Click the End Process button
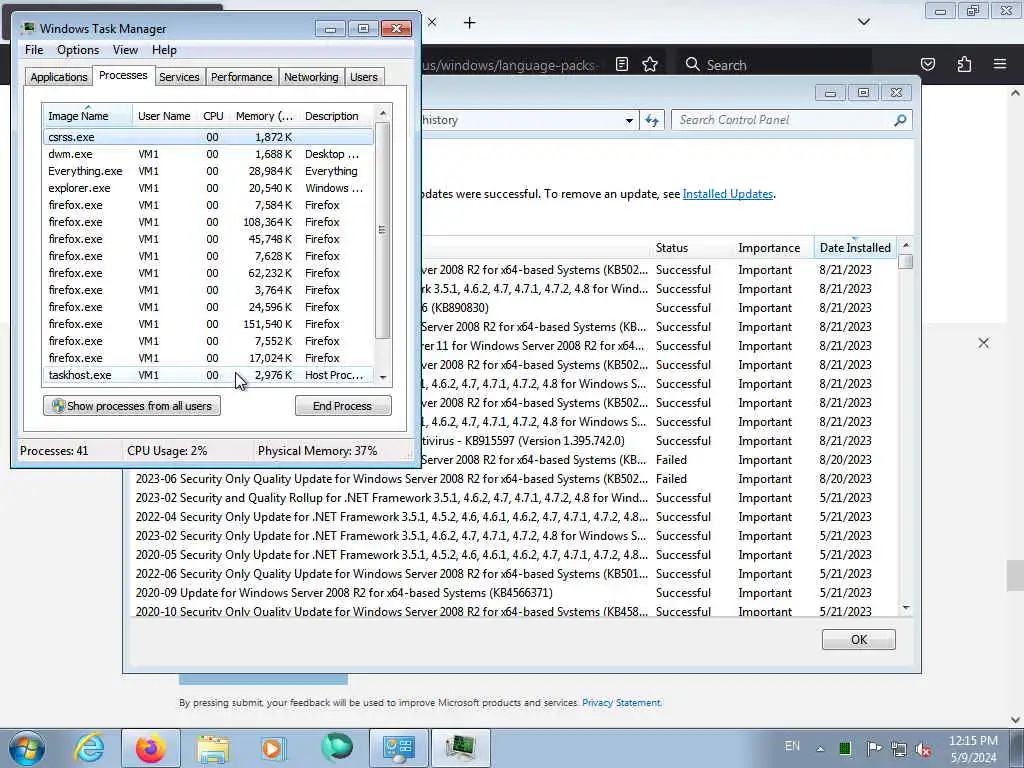The image size is (1024, 768). coord(343,406)
